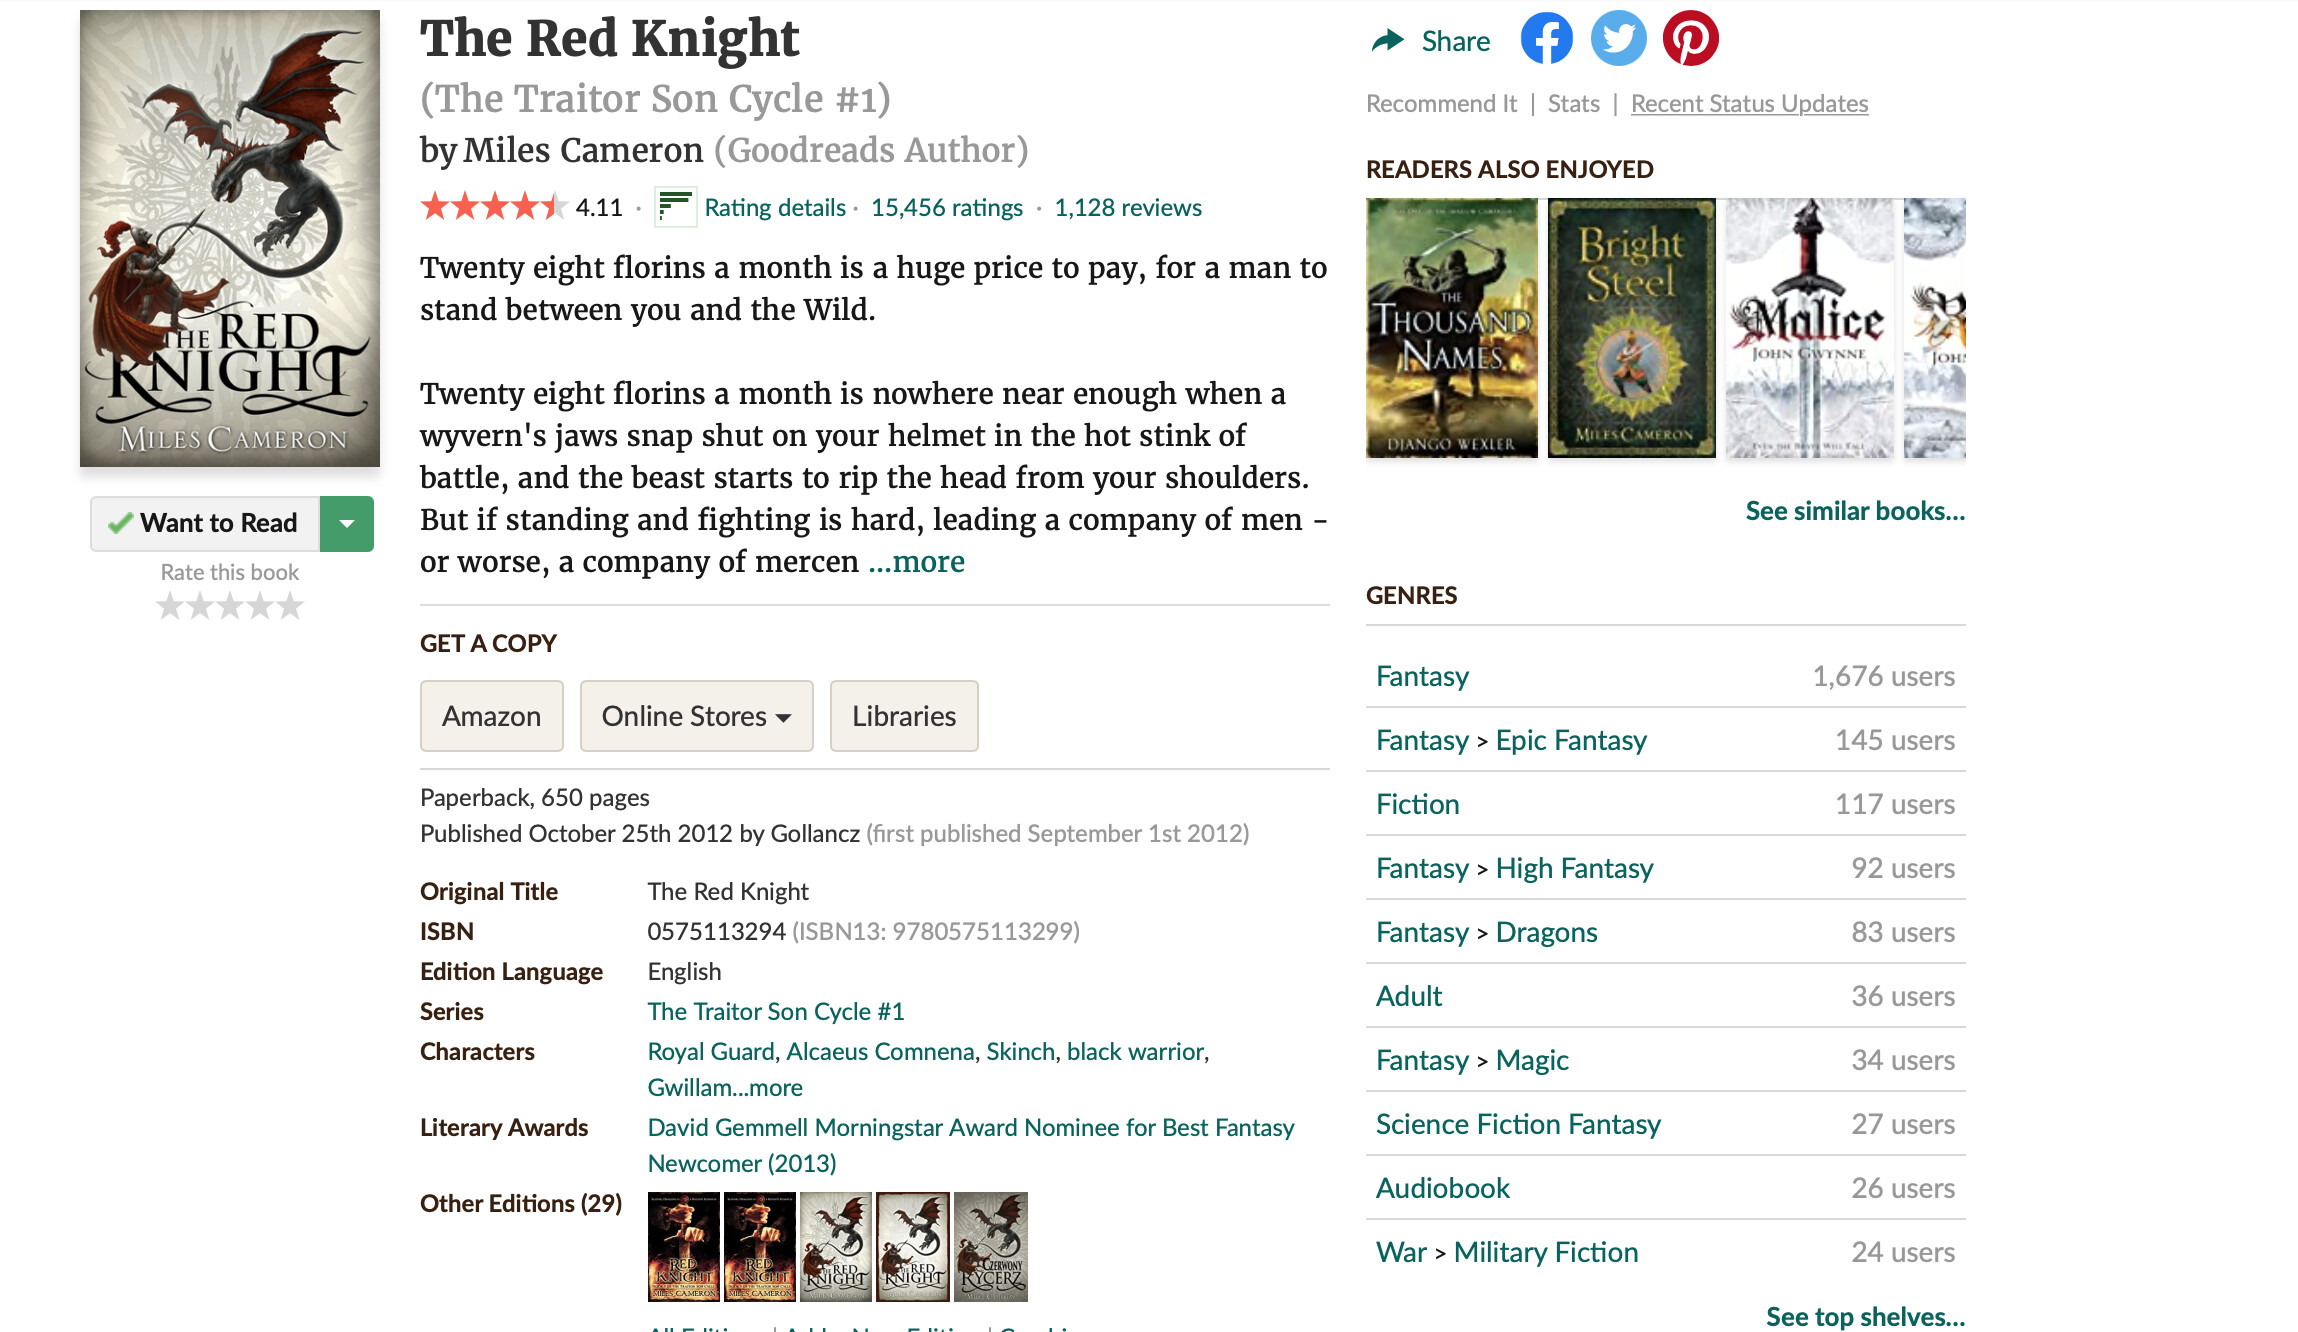The image size is (2298, 1332).
Task: Share the book on Pinterest
Action: click(1690, 39)
